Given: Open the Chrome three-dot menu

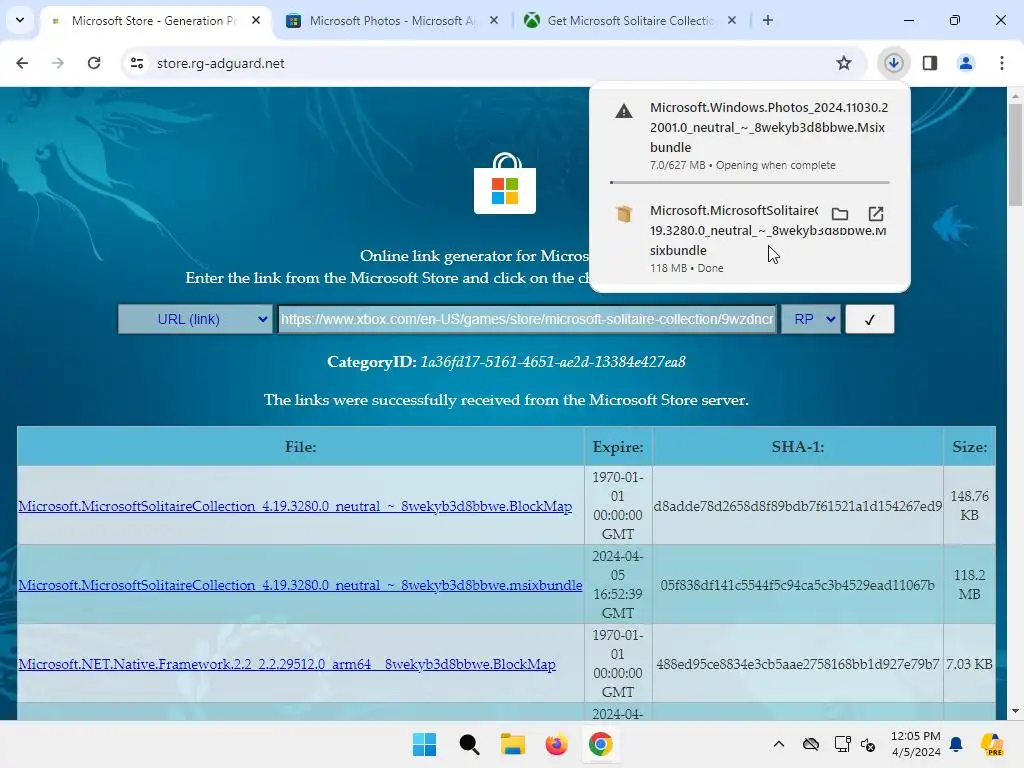Looking at the screenshot, I should (x=1002, y=63).
